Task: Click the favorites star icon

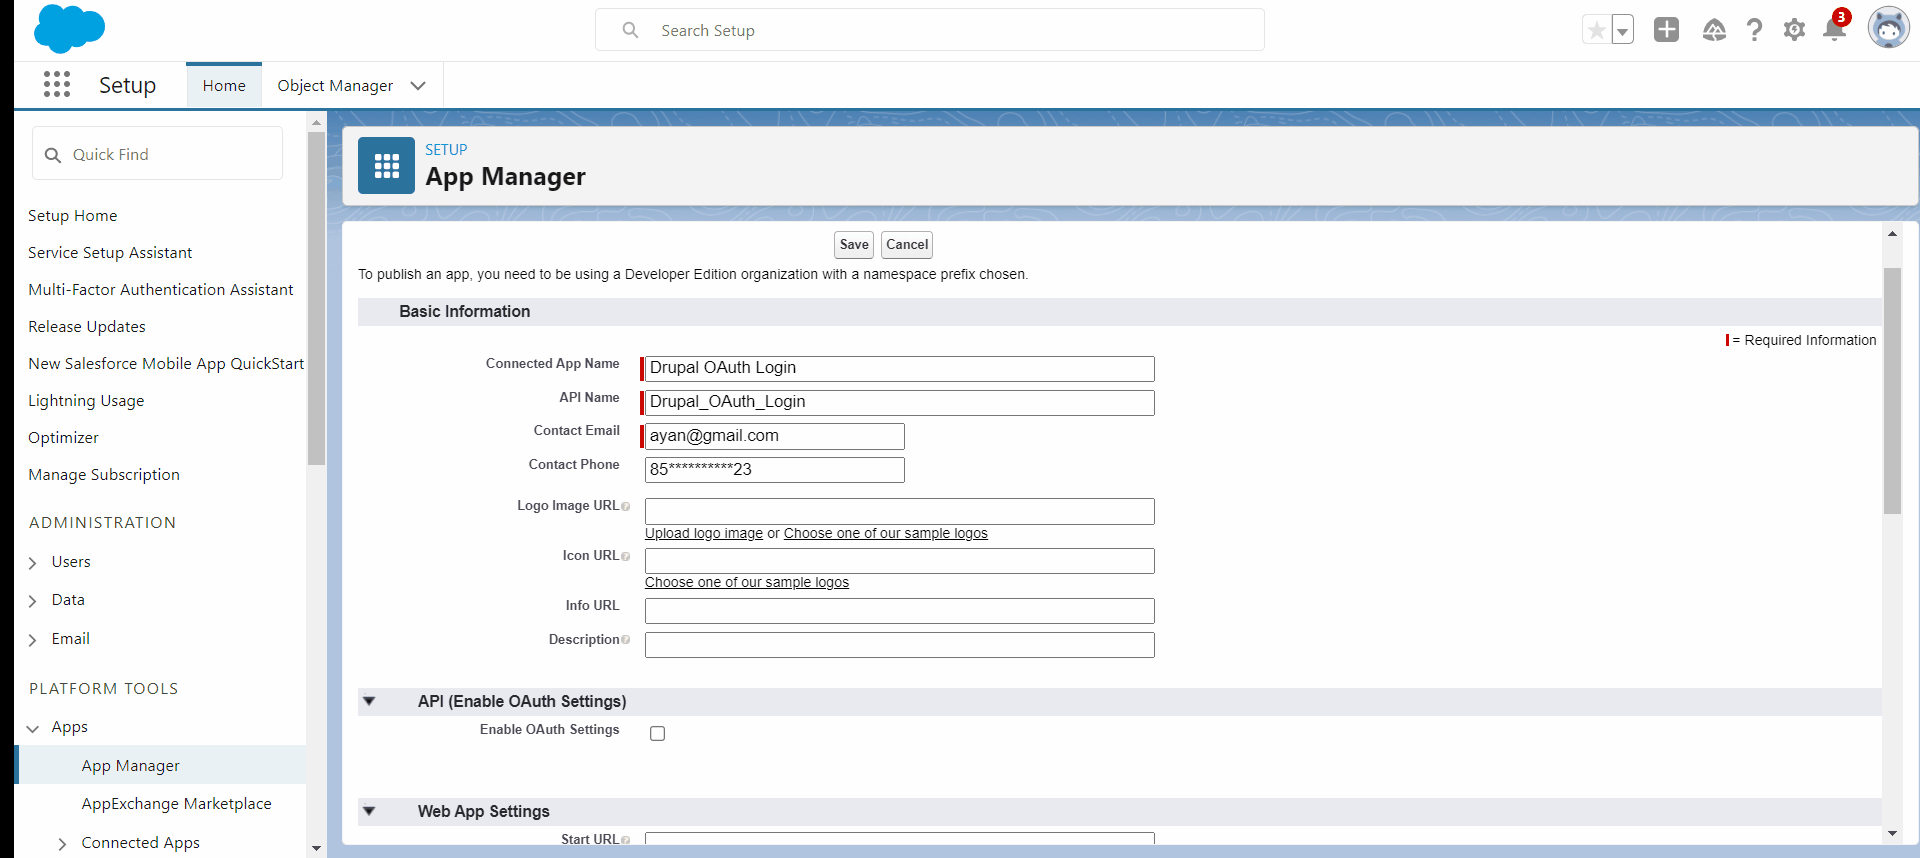Action: 1597,30
